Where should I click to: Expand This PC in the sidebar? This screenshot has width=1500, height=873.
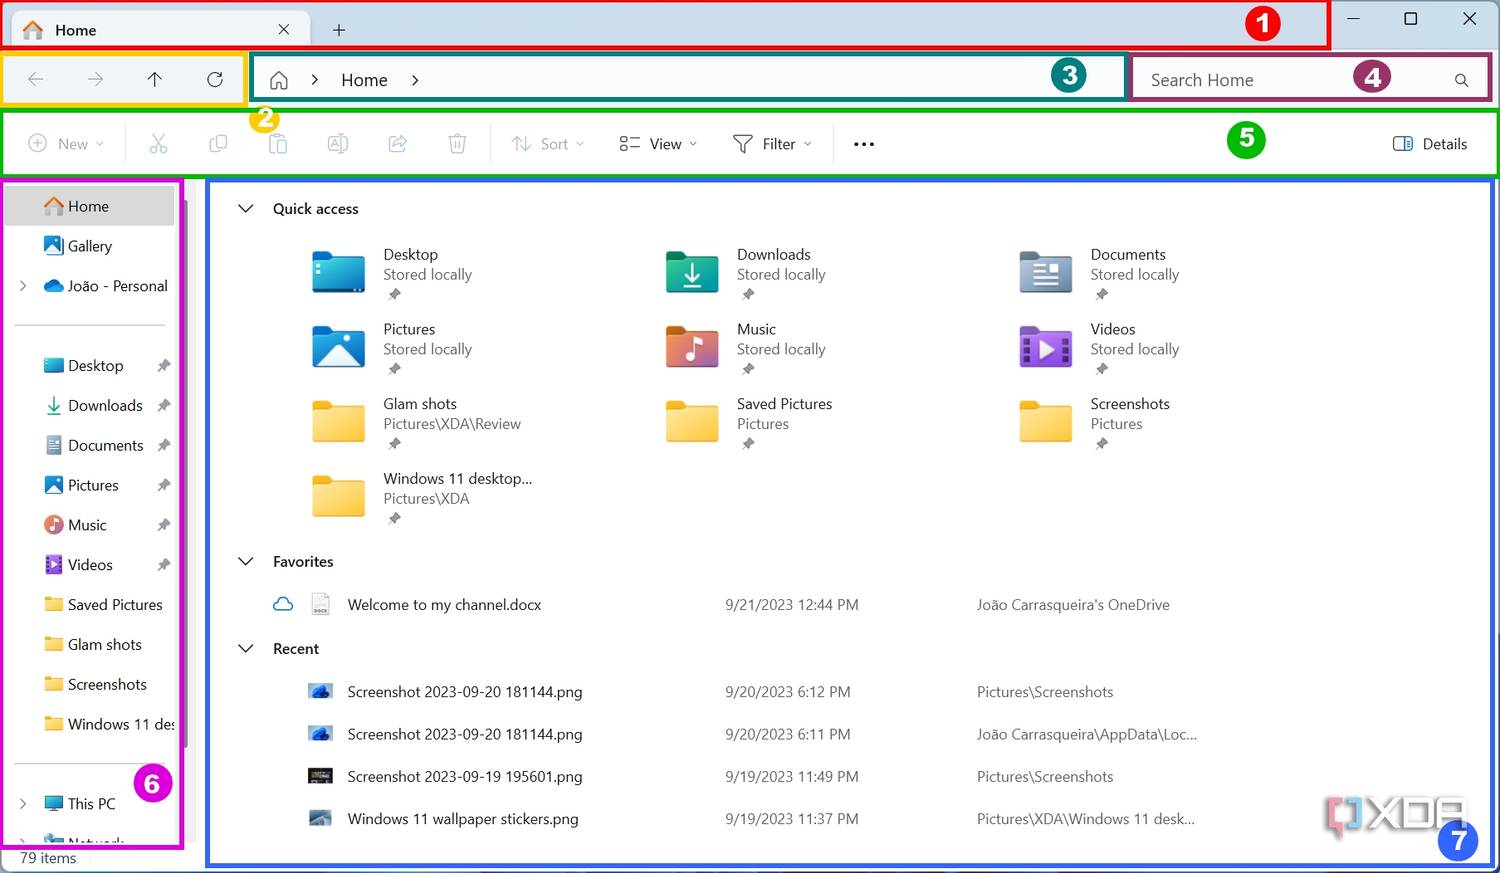[22, 803]
